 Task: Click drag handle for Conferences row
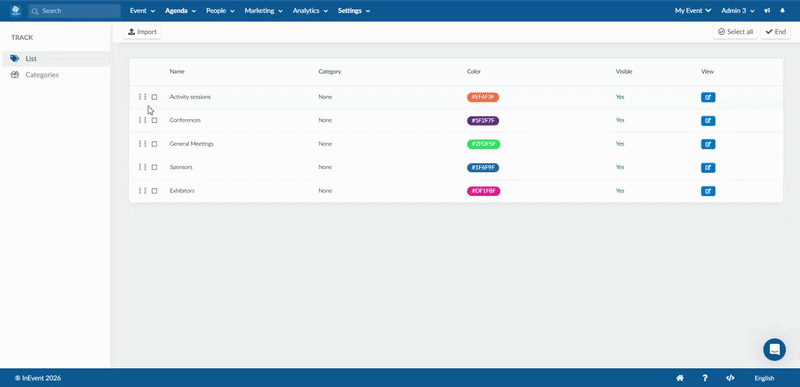pyautogui.click(x=142, y=120)
